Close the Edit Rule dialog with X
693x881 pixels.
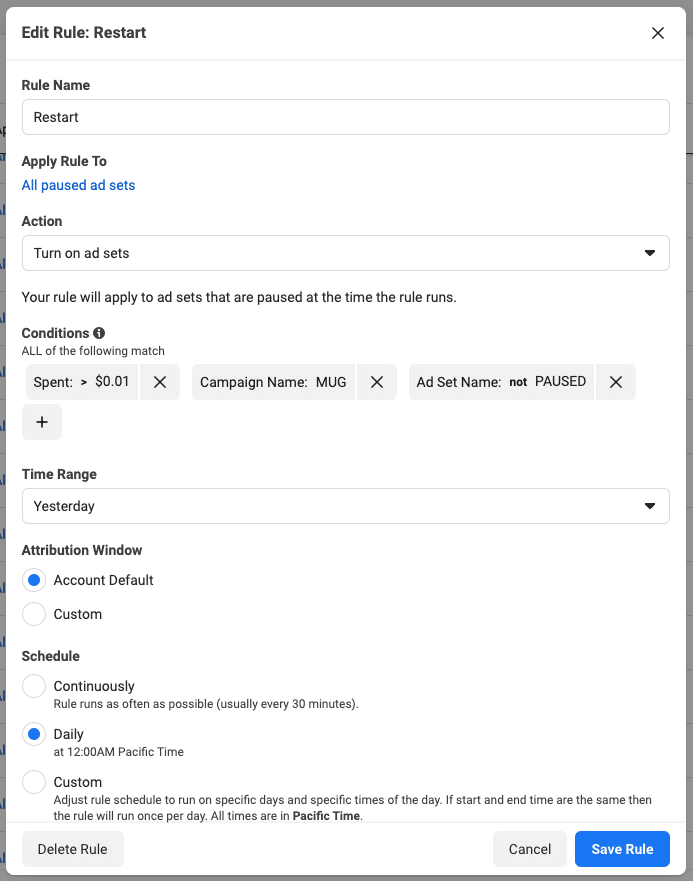coord(657,33)
